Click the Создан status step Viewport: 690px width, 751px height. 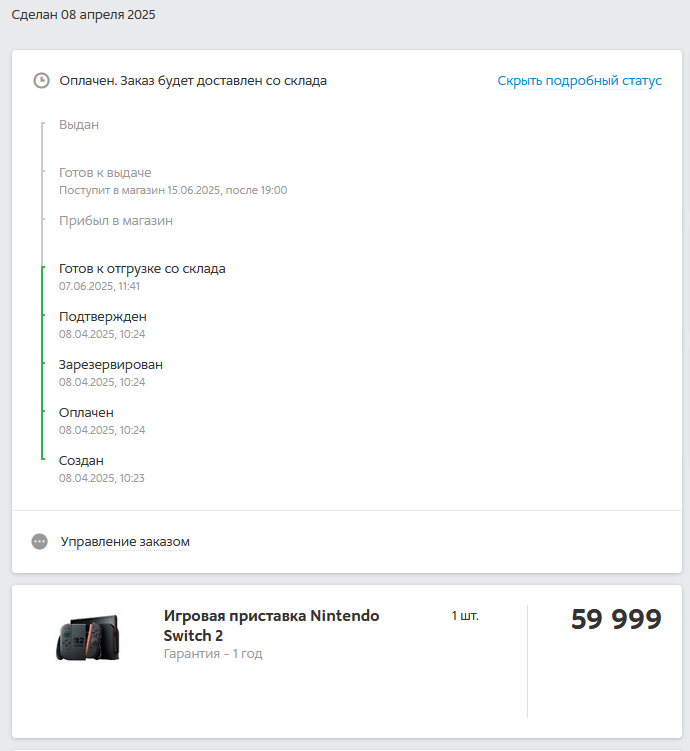click(81, 461)
